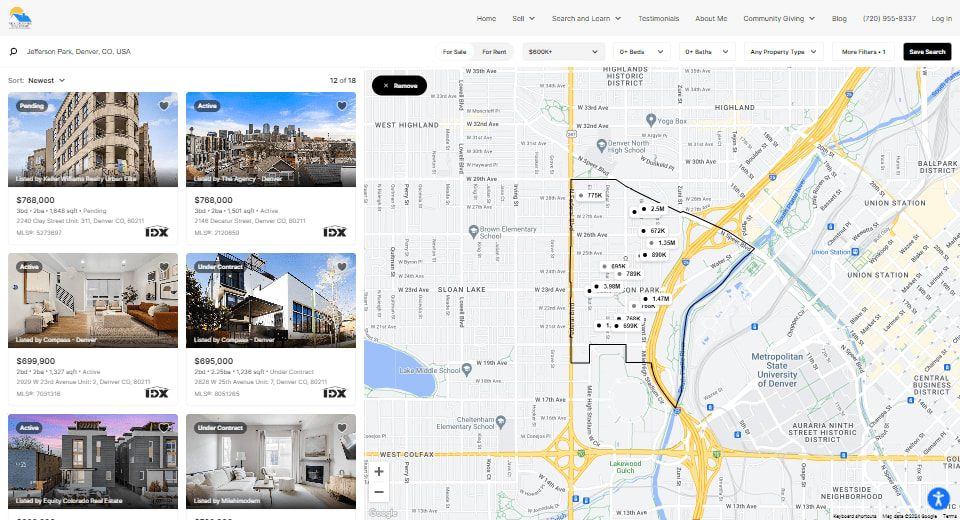Screen dimensions: 960x520
Task: Click the 699K map marker
Action: tap(627, 326)
